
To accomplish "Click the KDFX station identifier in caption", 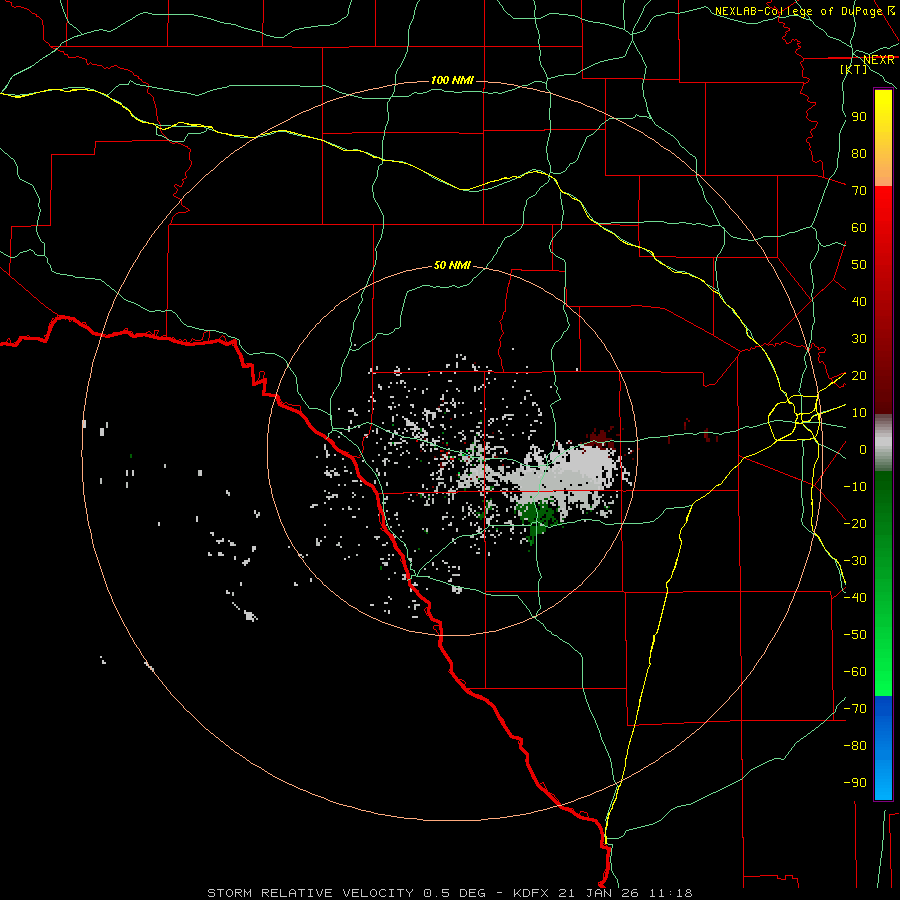I will click(532, 893).
